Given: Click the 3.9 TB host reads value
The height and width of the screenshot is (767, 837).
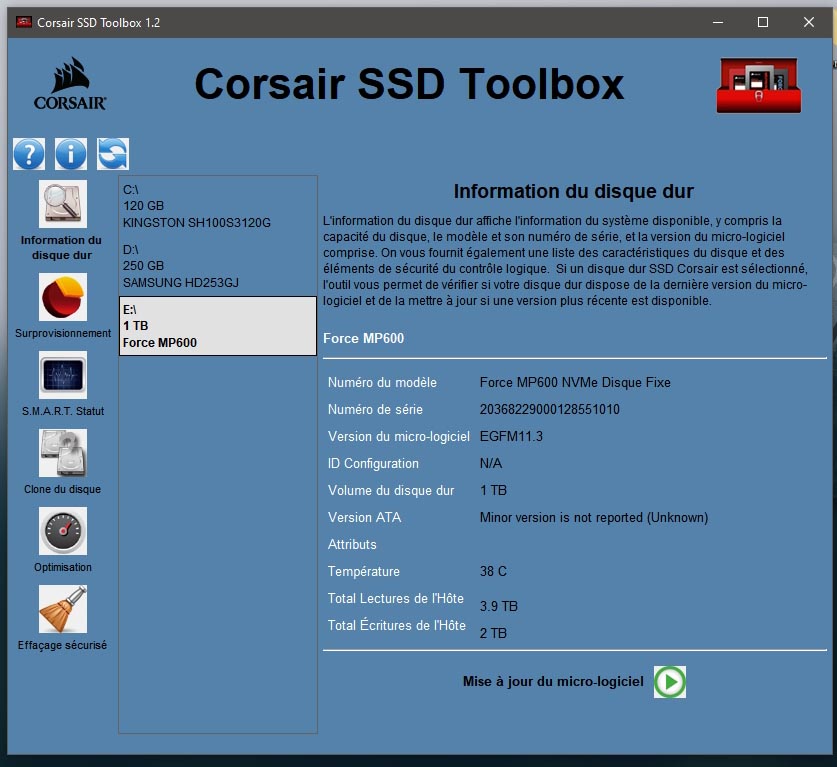Looking at the screenshot, I should point(499,606).
